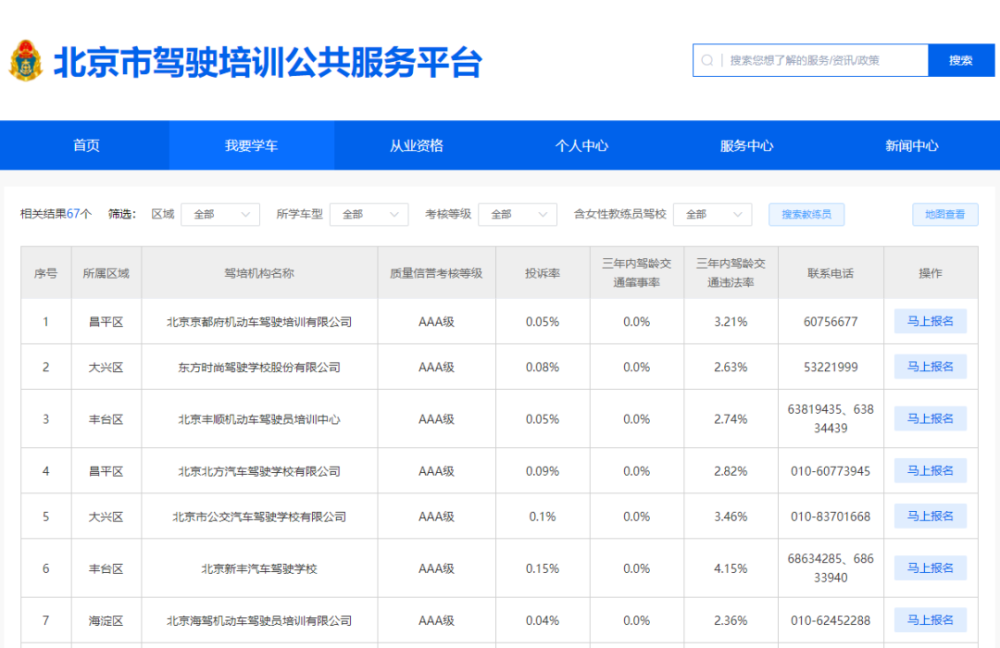Image resolution: width=1000 pixels, height=648 pixels.
Task: Click the 搜索教练员 button
Action: tap(807, 214)
